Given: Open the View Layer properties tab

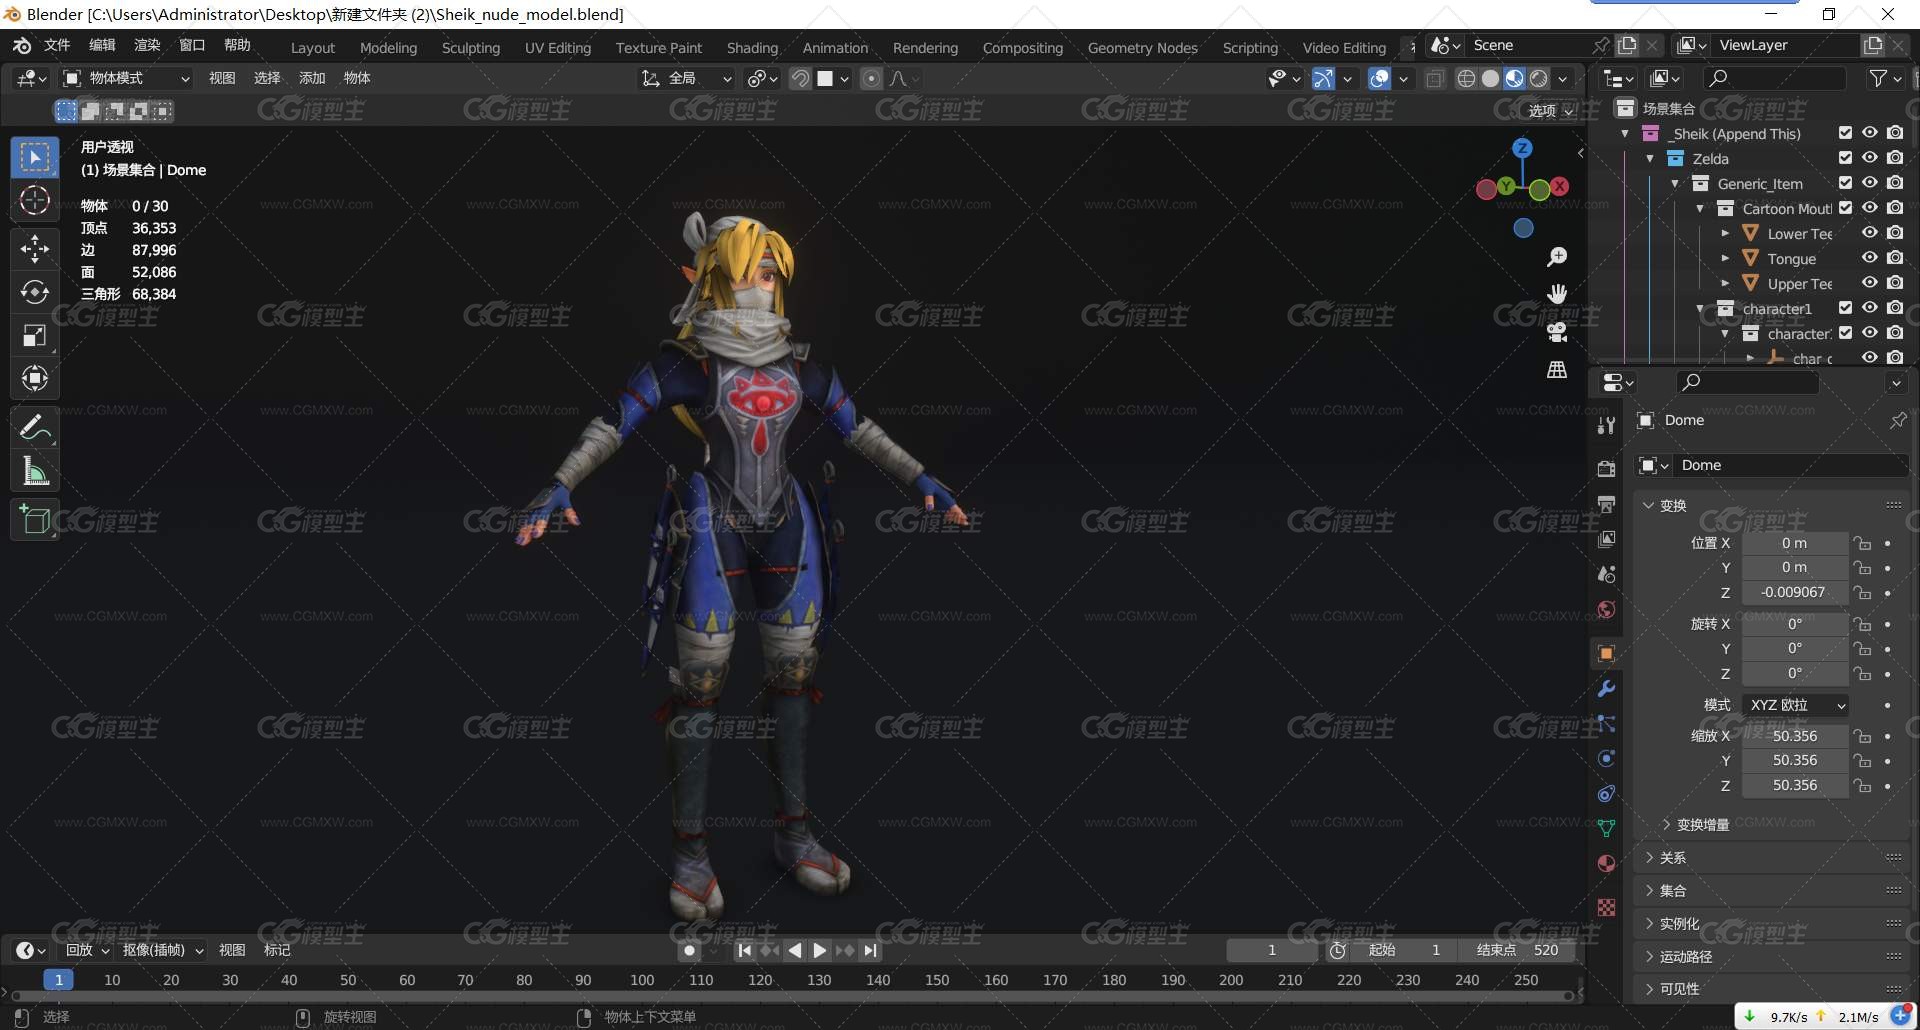Looking at the screenshot, I should [1606, 539].
